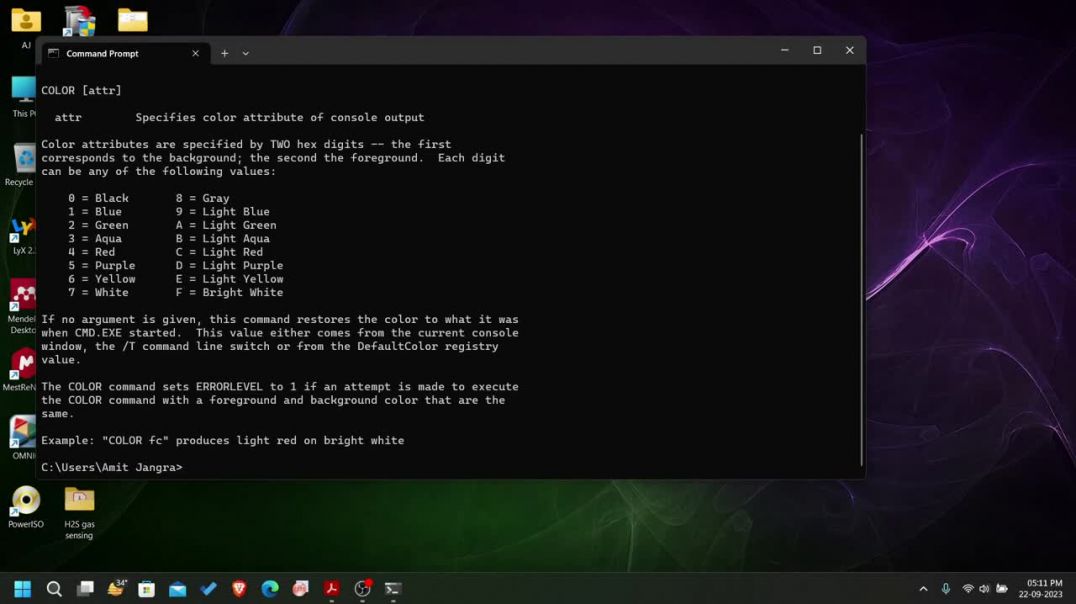Screen dimensions: 1076x604
Task: Close the Command Prompt tab
Action: (196, 53)
